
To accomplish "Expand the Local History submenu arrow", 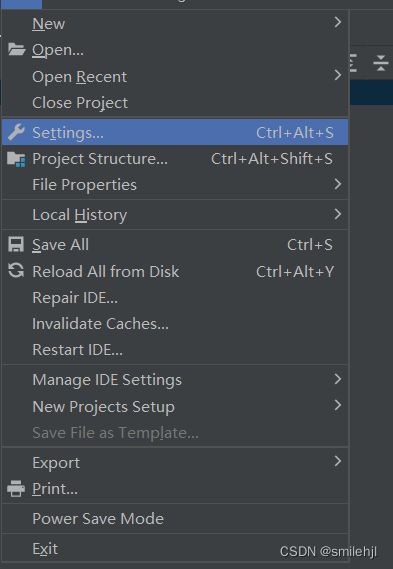I will [337, 214].
